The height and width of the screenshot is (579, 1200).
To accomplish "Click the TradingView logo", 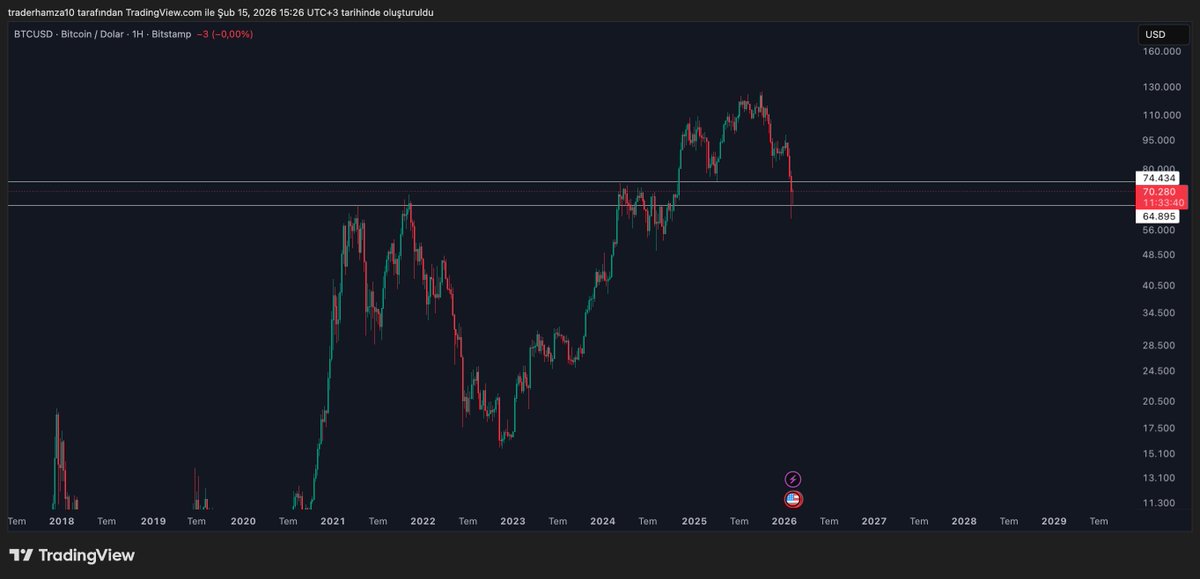I will [73, 554].
